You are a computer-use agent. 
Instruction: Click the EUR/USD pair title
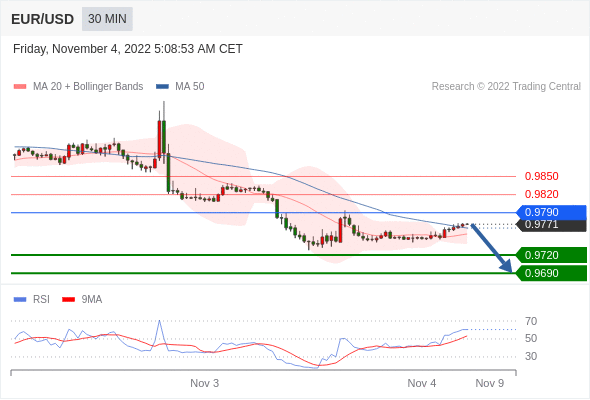pyautogui.click(x=43, y=19)
